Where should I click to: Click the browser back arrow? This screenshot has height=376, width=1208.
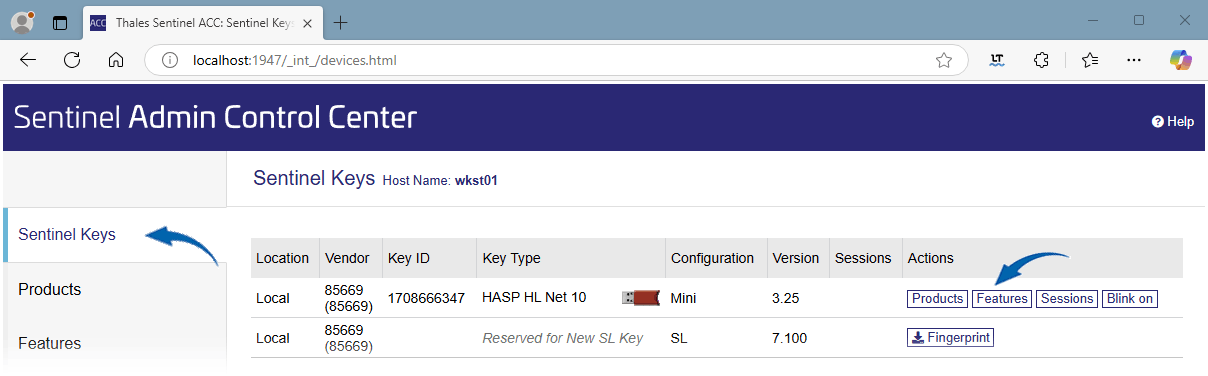pos(28,60)
